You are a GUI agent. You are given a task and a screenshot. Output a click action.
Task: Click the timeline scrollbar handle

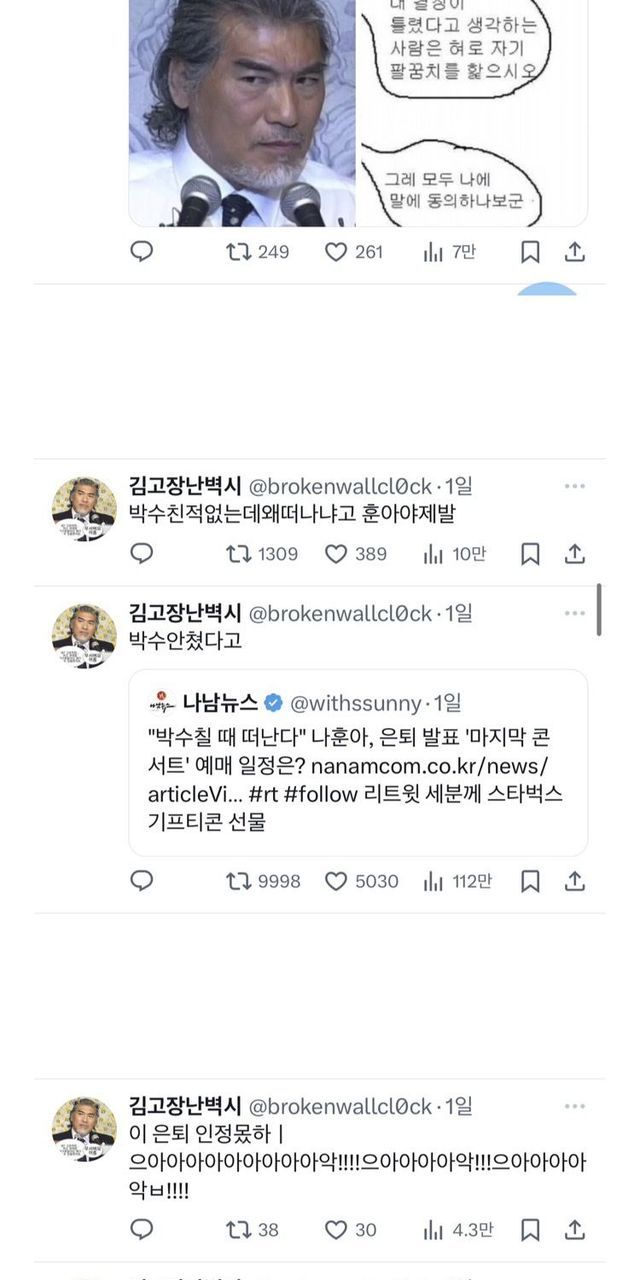[x=599, y=610]
